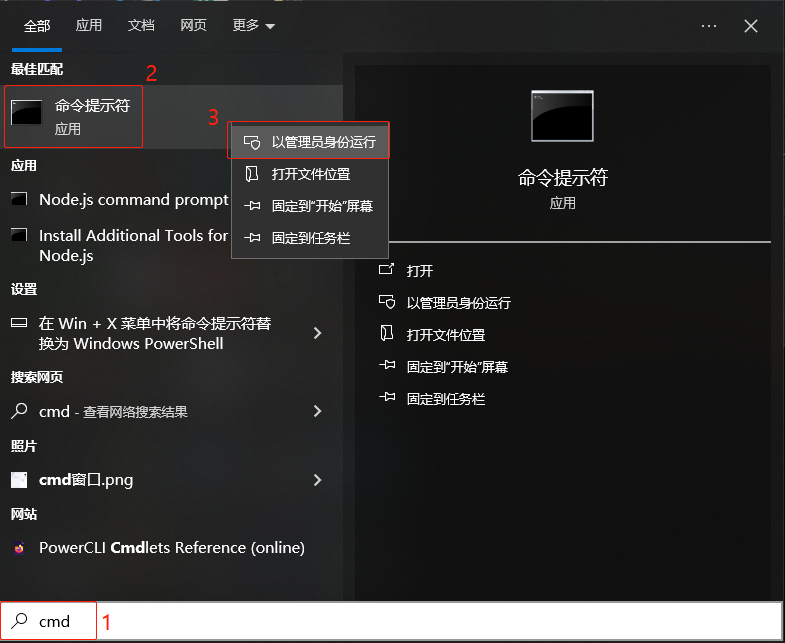The height and width of the screenshot is (643, 785).
Task: Click the Install Additional Tools for Node.js icon
Action: pyautogui.click(x=19, y=236)
